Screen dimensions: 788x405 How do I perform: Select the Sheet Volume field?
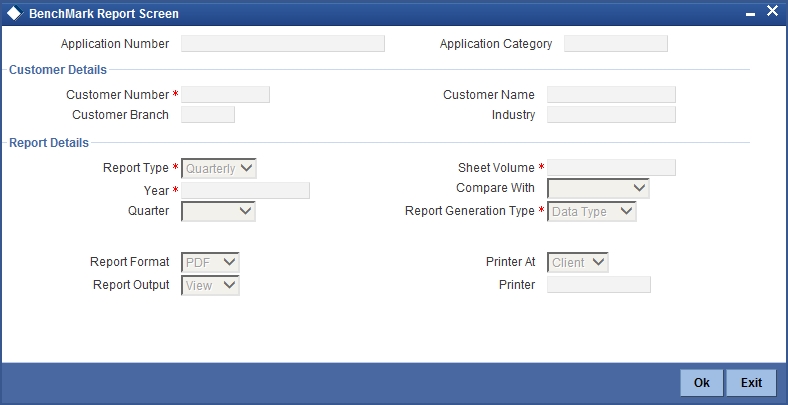tap(611, 167)
